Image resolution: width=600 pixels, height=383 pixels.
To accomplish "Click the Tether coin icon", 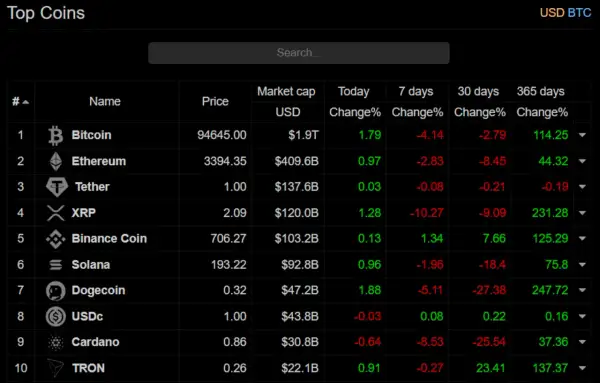I will pos(57,187).
